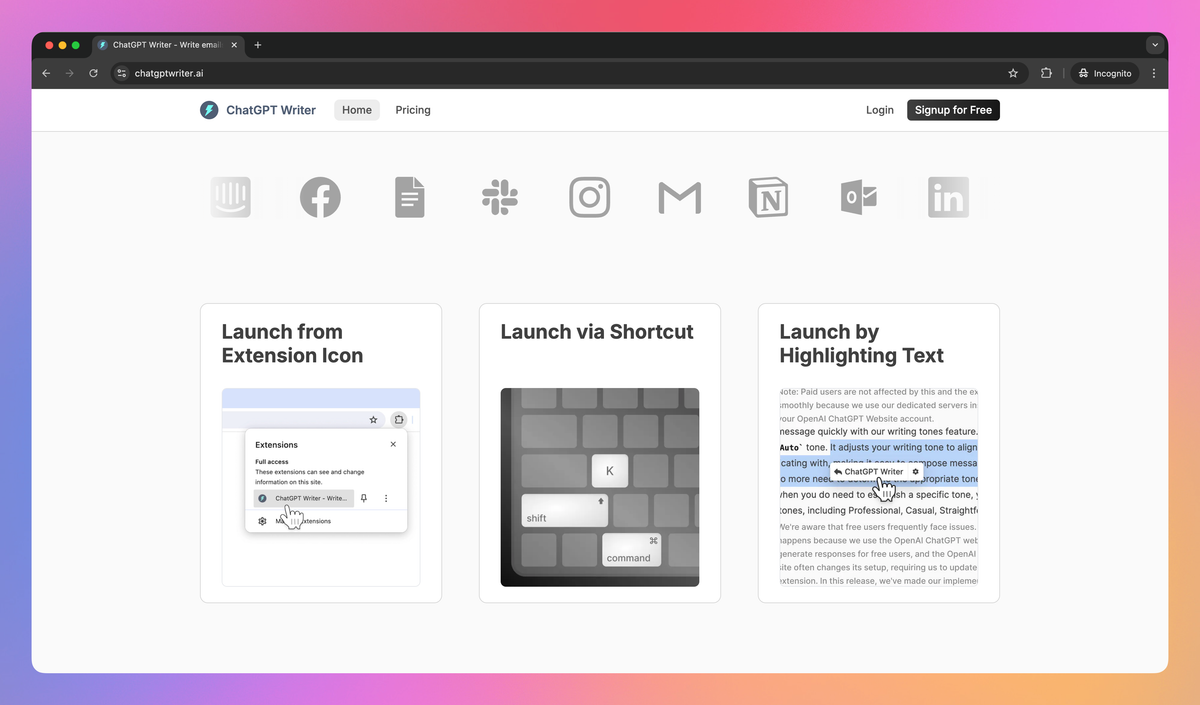Click the pin icon in Extensions popup image
This screenshot has width=1200, height=705.
click(364, 498)
